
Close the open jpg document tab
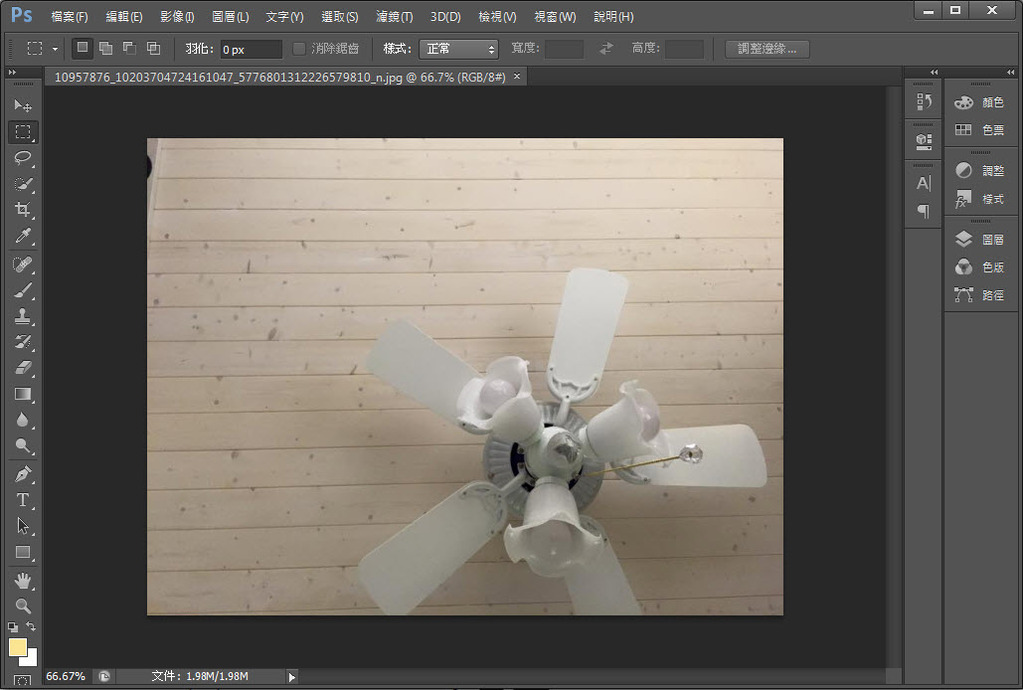tap(517, 76)
